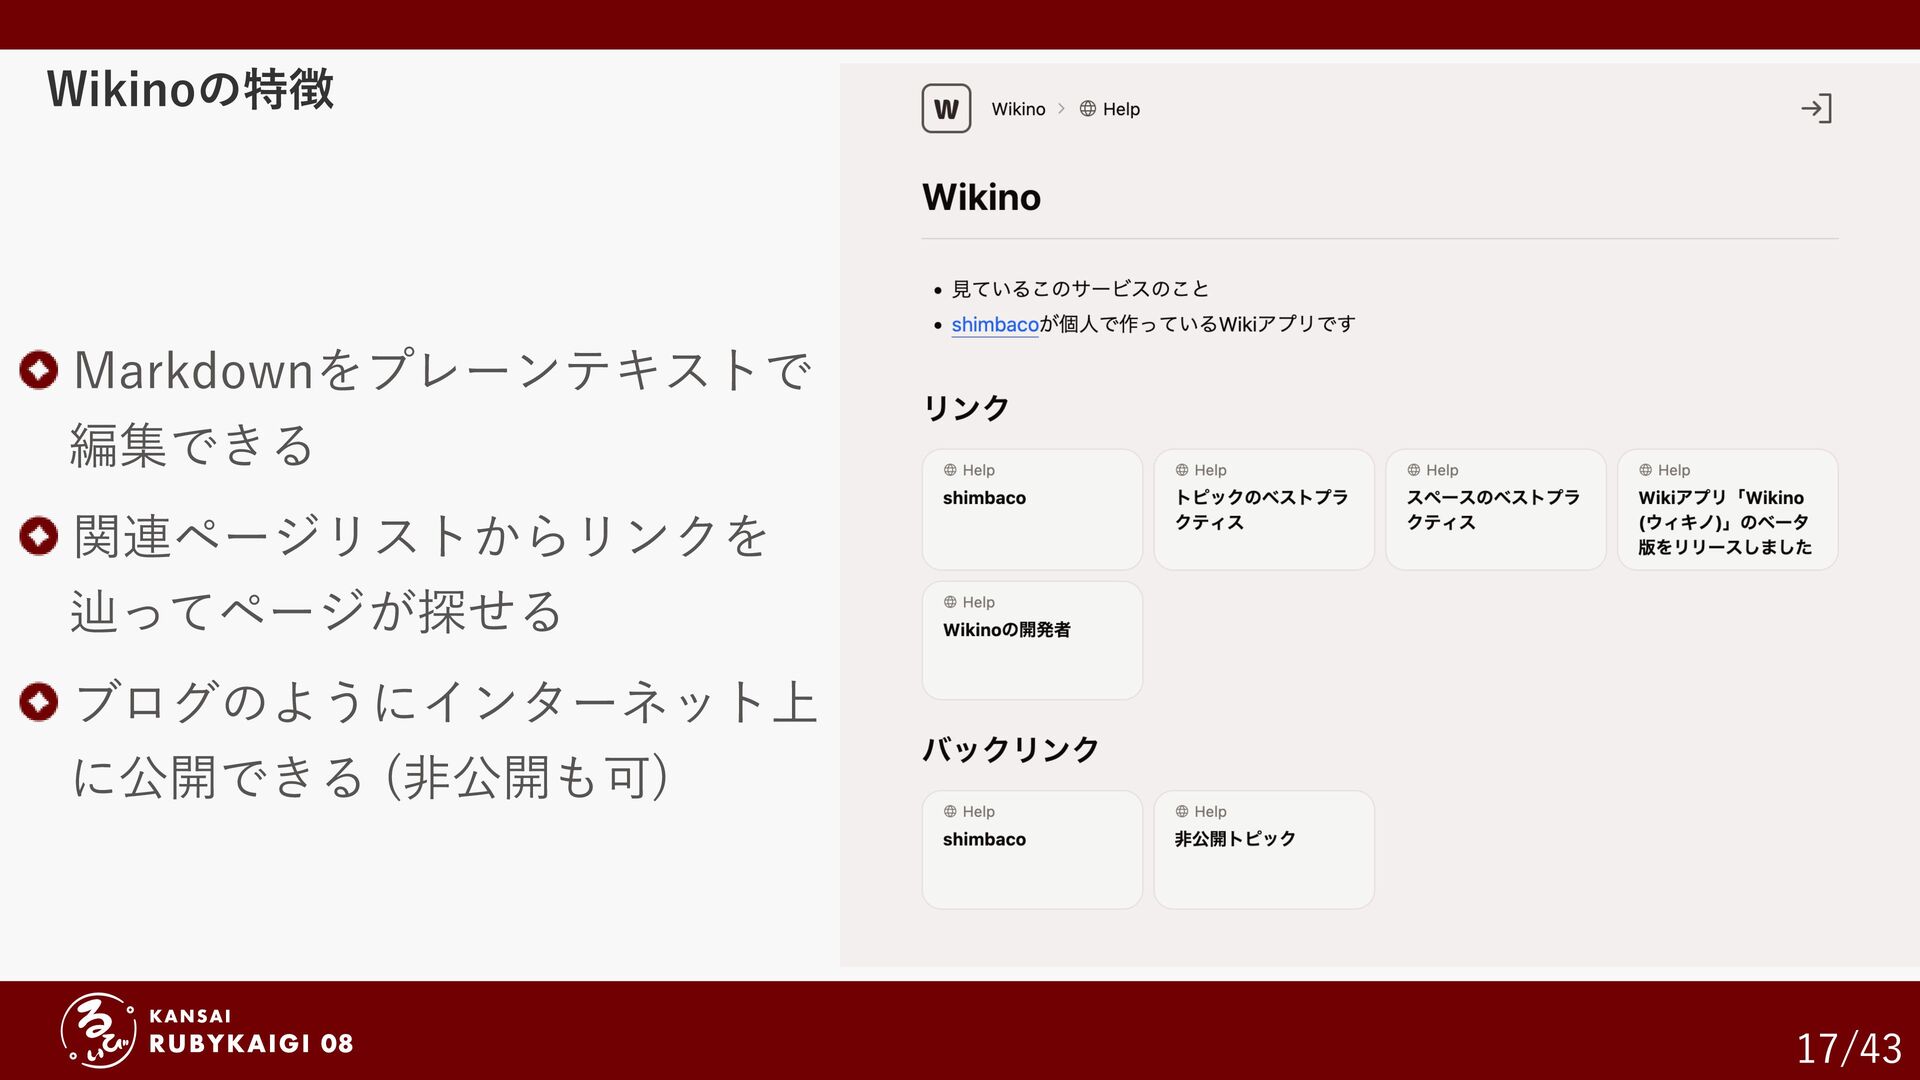The image size is (1920, 1080).
Task: Open the shimbaco card under バックリンク
Action: click(1032, 849)
